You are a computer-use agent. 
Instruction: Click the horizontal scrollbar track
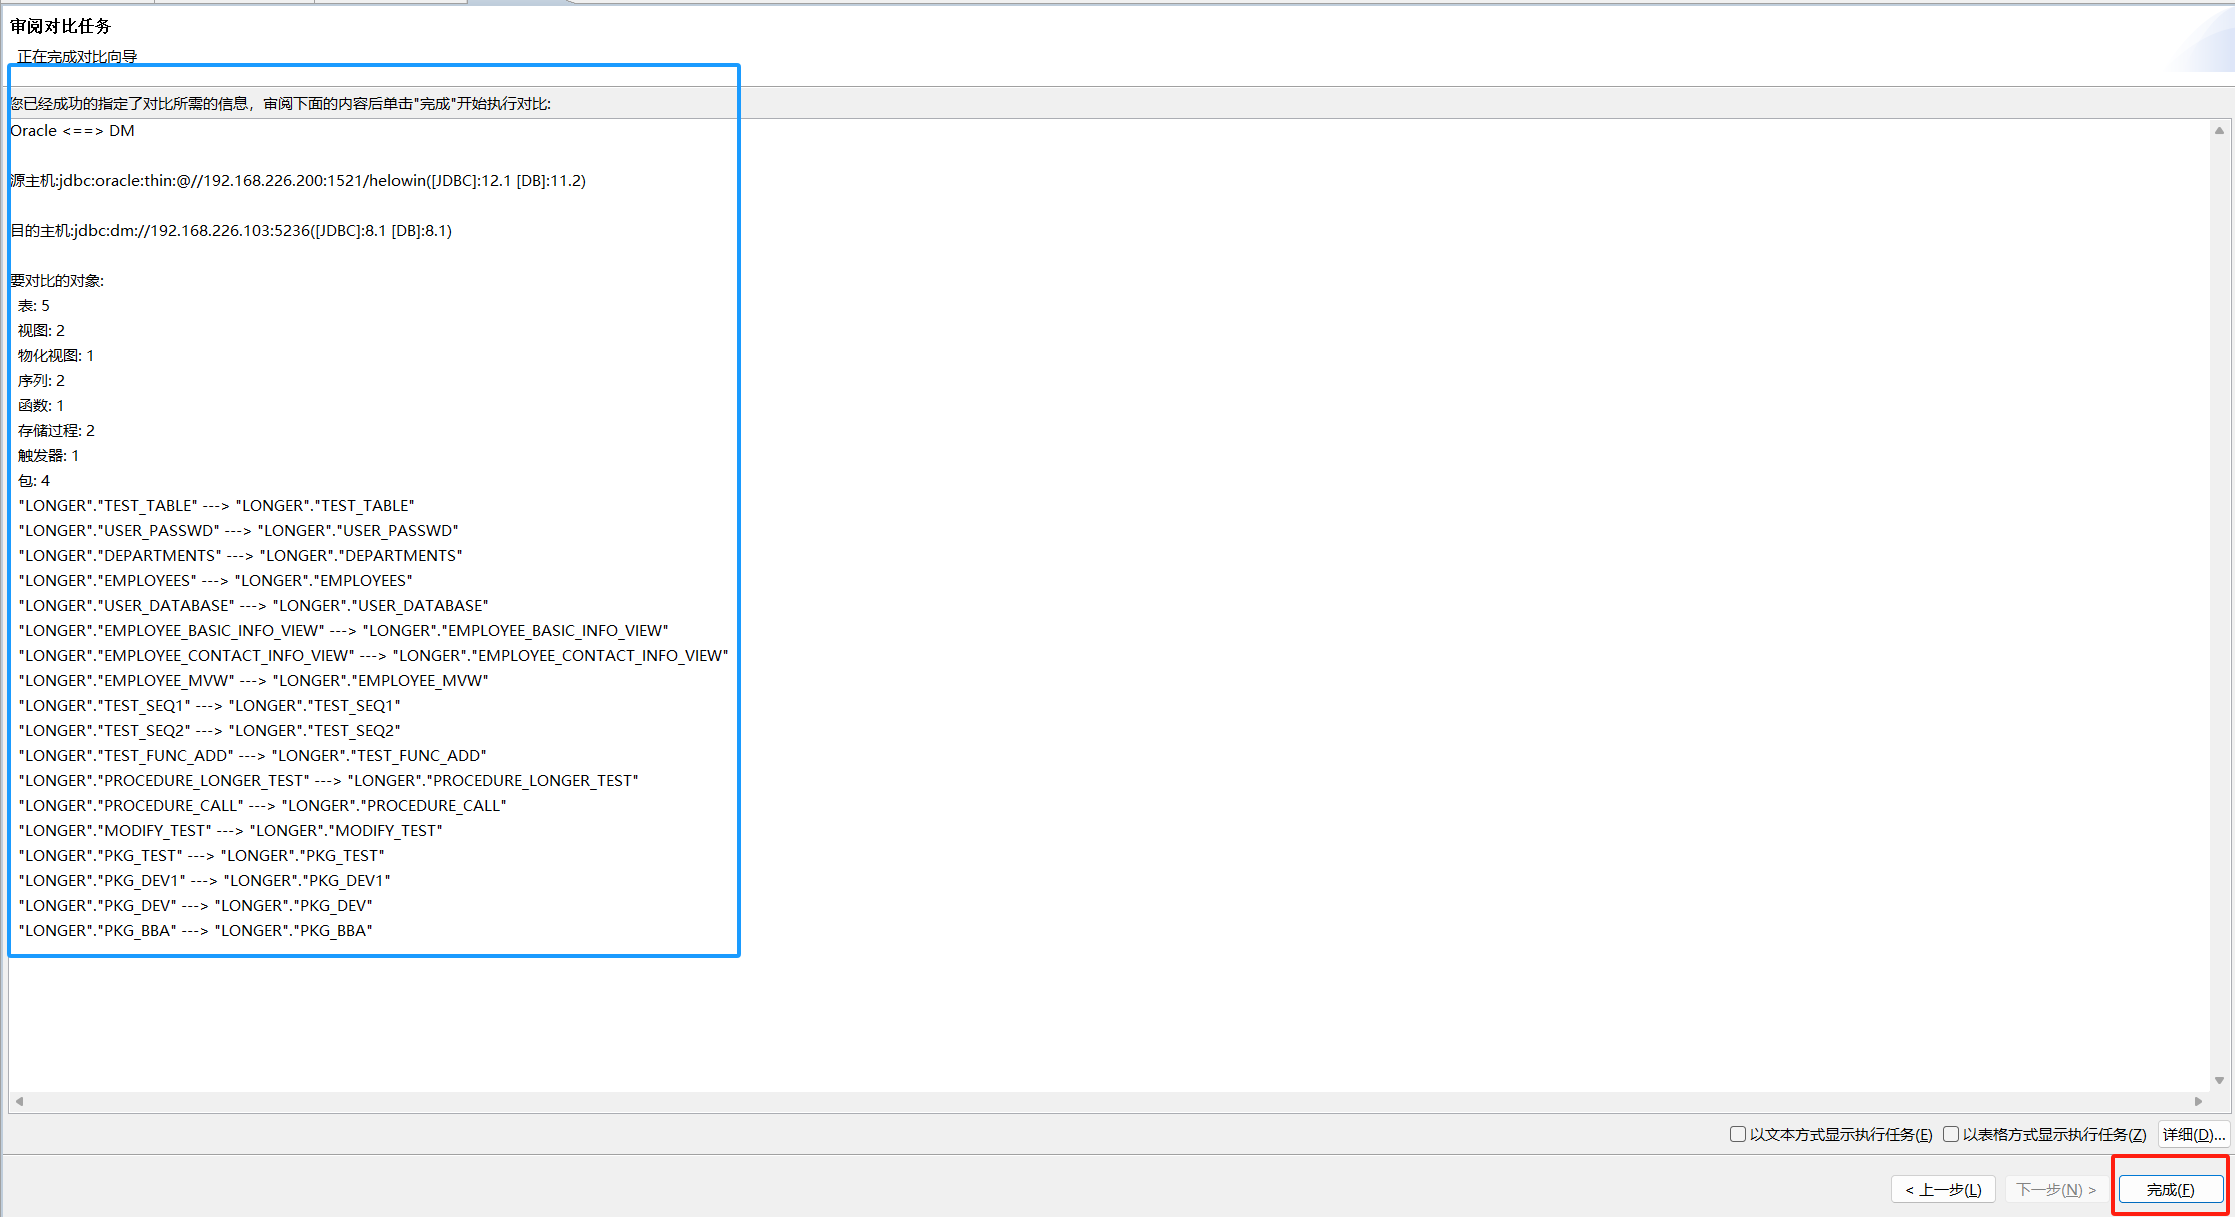[x=1100, y=1101]
